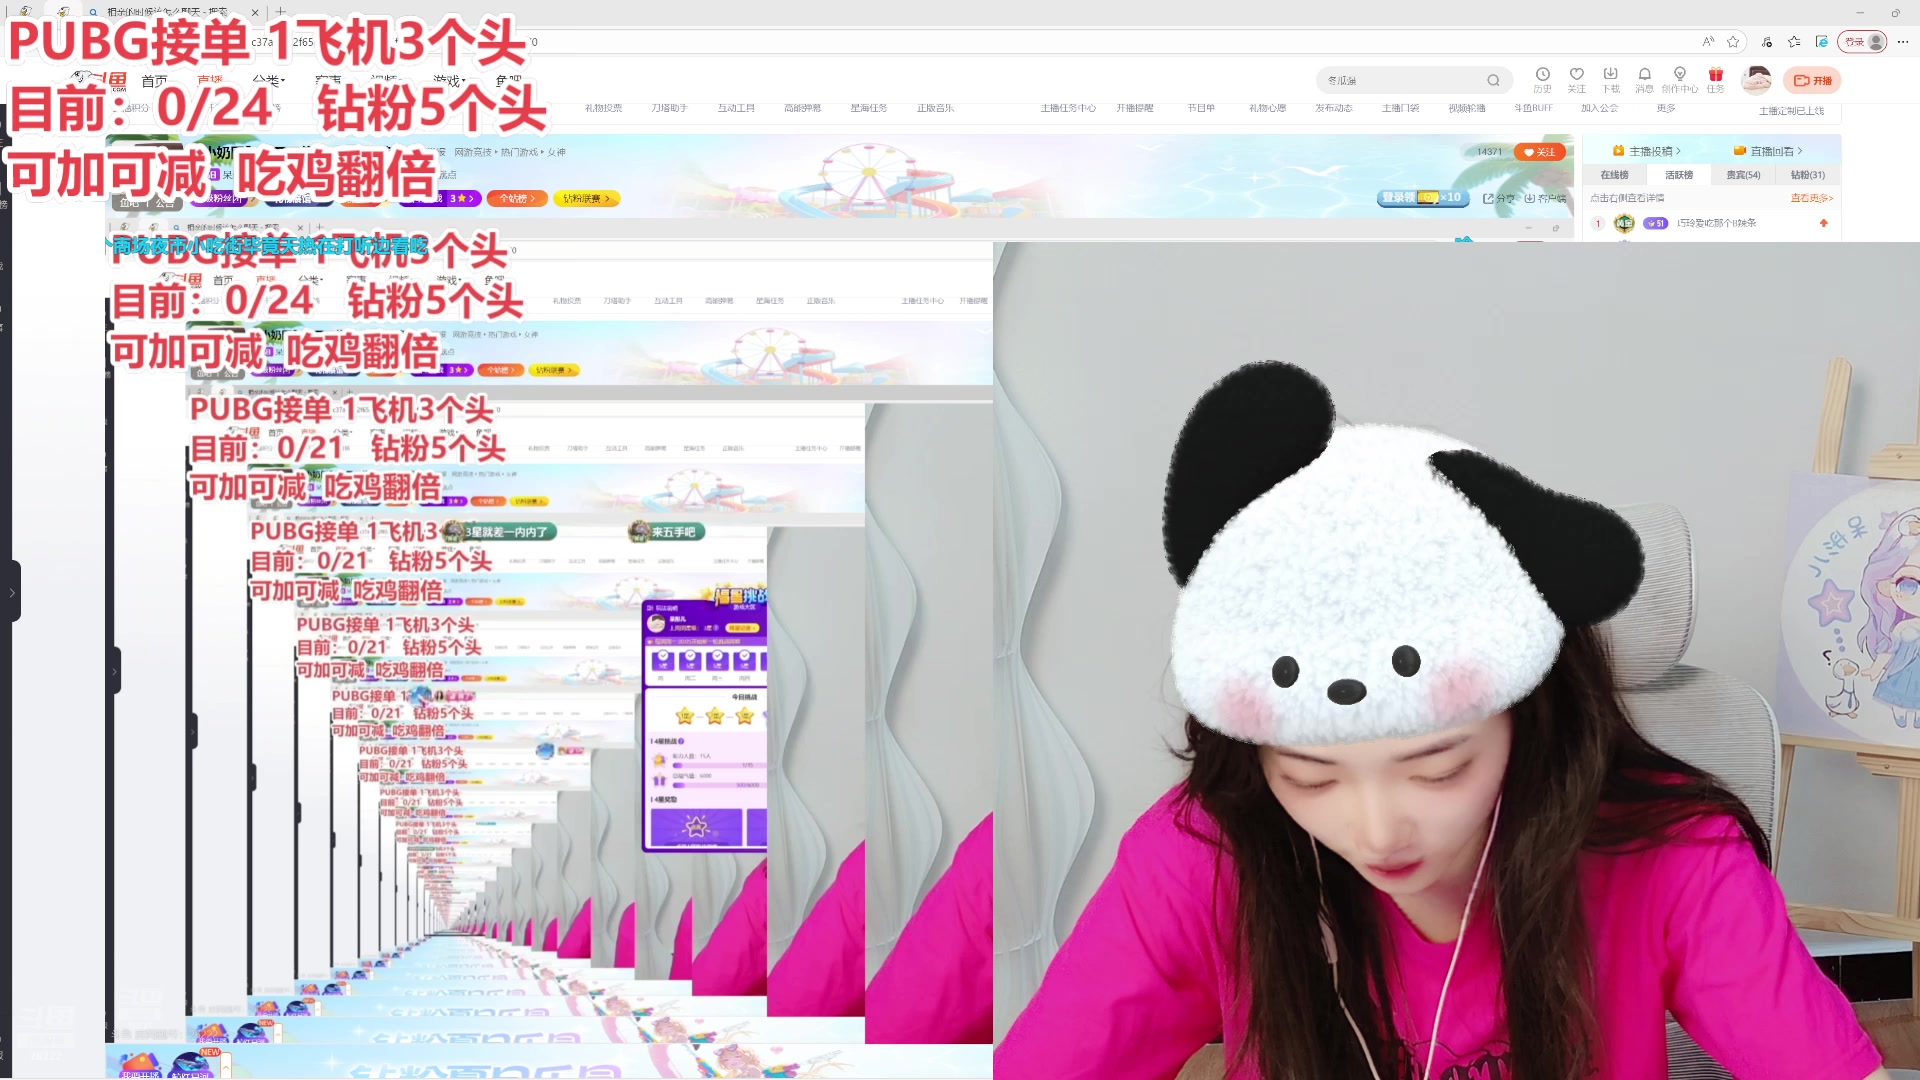This screenshot has height=1080, width=1920.
Task: Open 发布动态 link
Action: click(x=1334, y=108)
